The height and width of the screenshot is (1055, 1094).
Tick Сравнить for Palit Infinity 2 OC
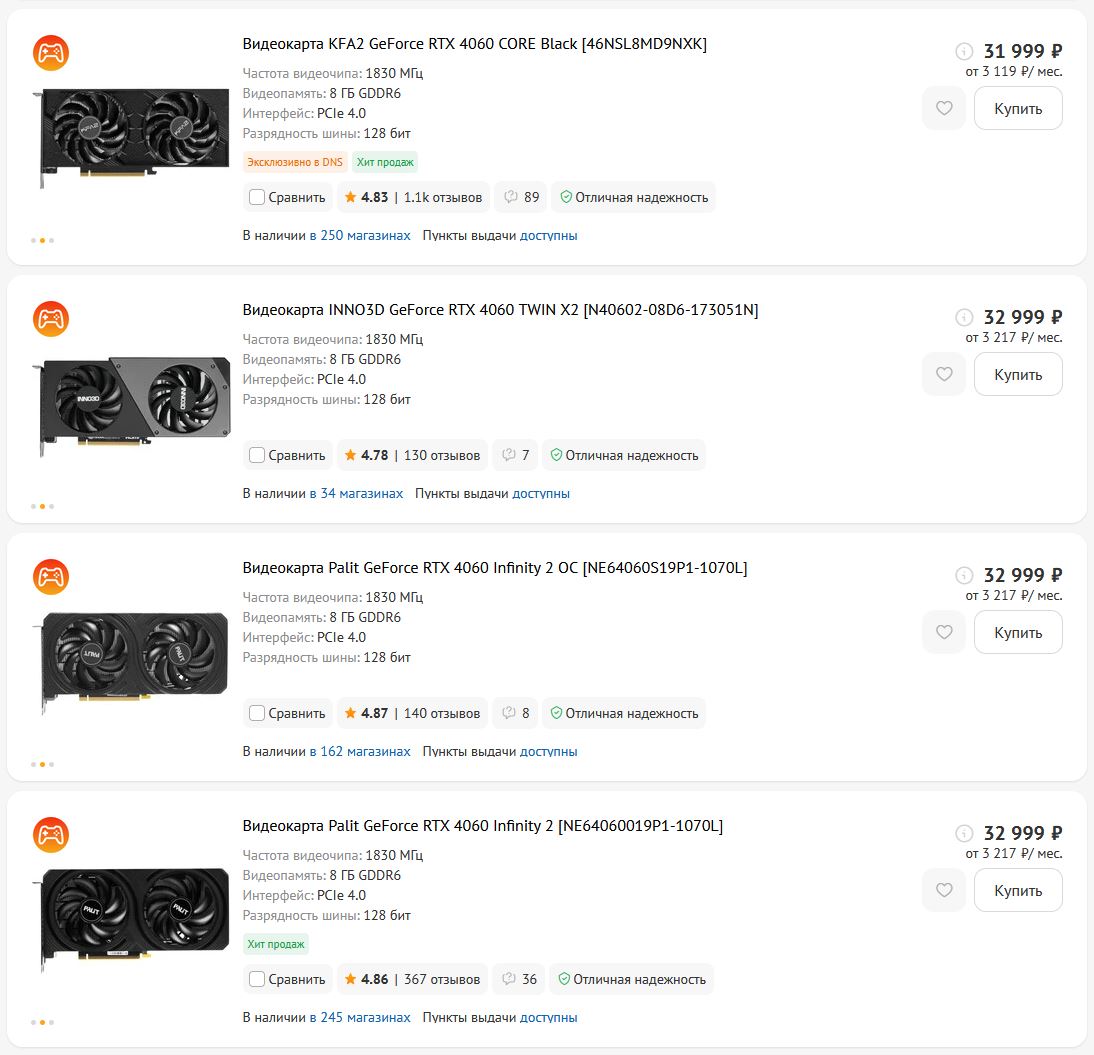pyautogui.click(x=257, y=713)
